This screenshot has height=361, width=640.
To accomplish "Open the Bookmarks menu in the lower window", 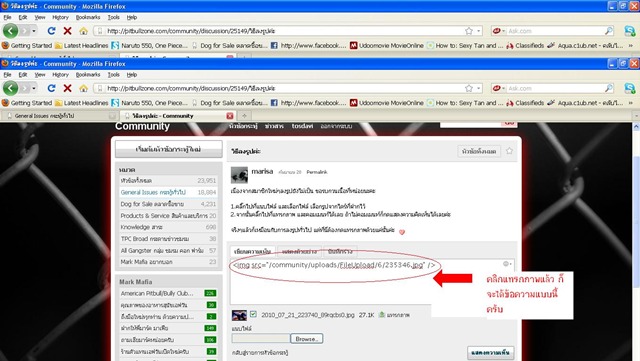I will (x=88, y=75).
